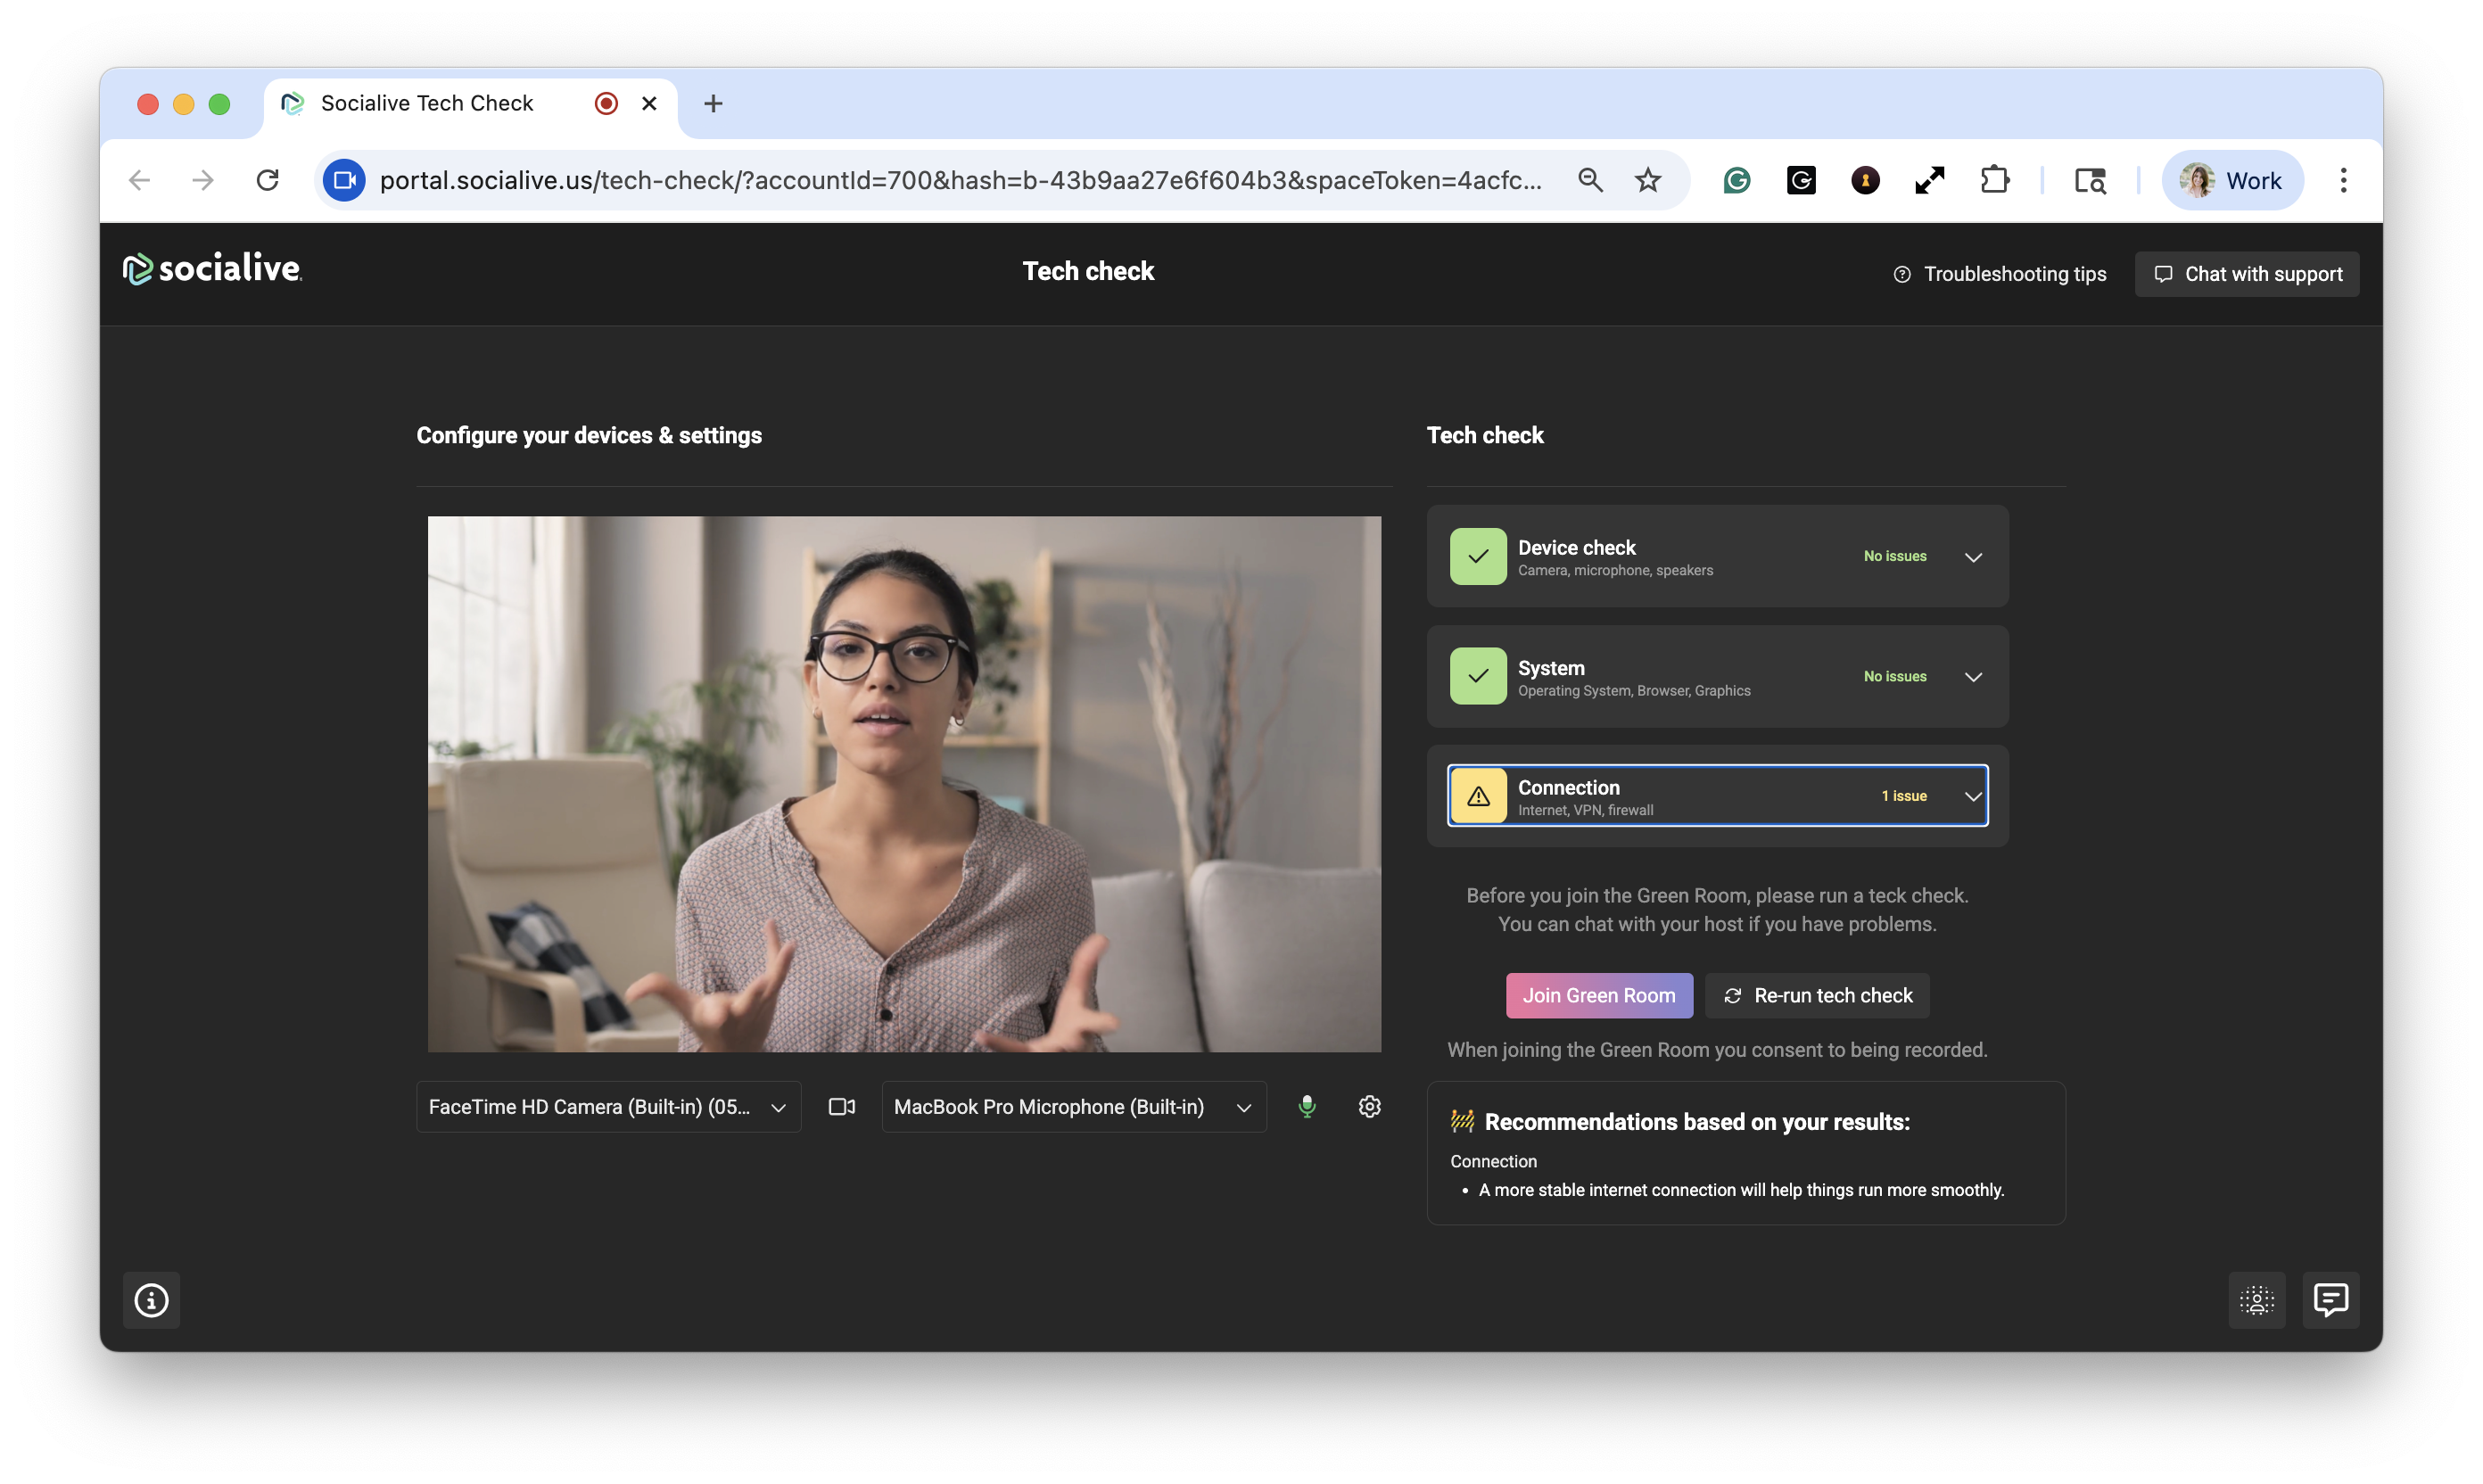
Task: Select the Socialive Tech Check tab
Action: pyautogui.click(x=428, y=103)
